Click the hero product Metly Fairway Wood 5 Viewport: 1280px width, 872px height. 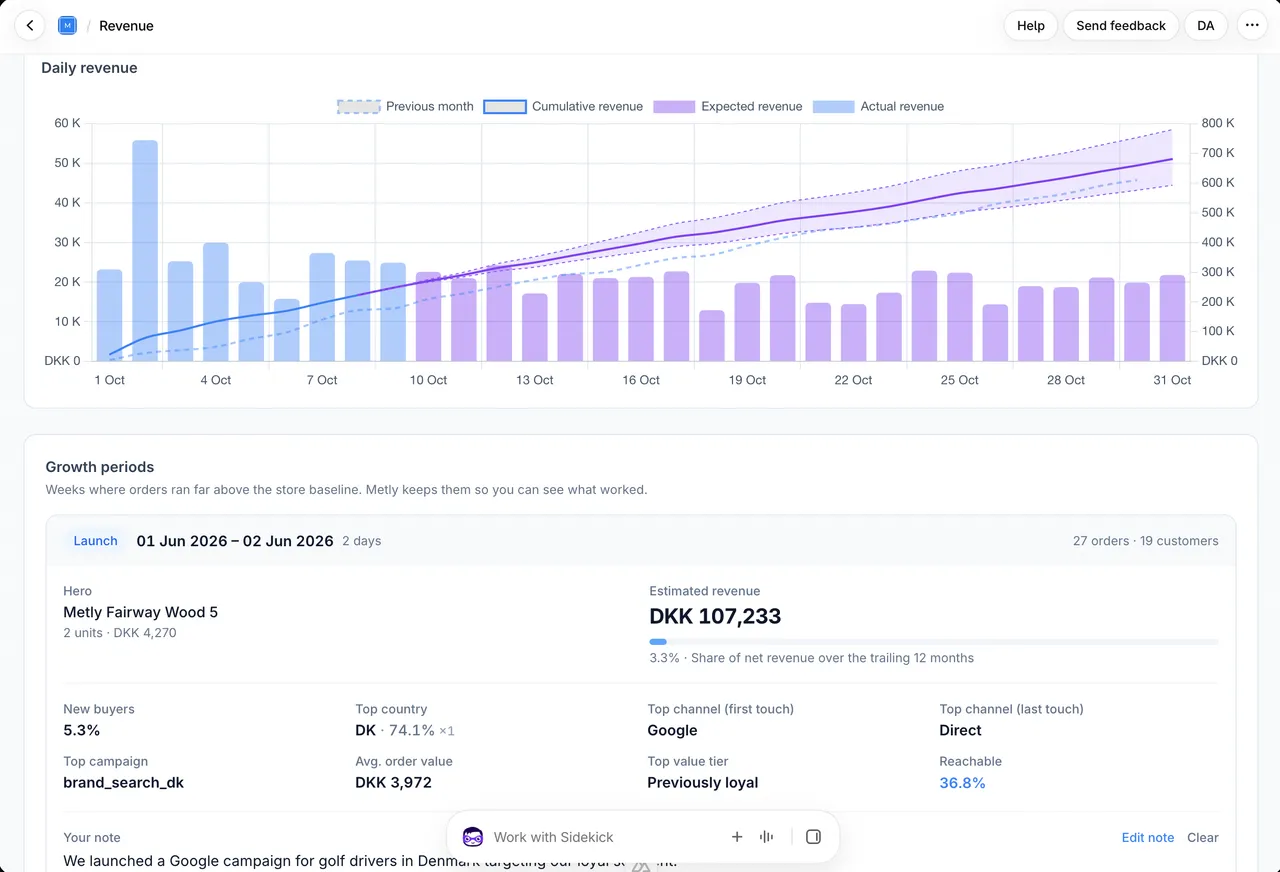click(x=140, y=612)
